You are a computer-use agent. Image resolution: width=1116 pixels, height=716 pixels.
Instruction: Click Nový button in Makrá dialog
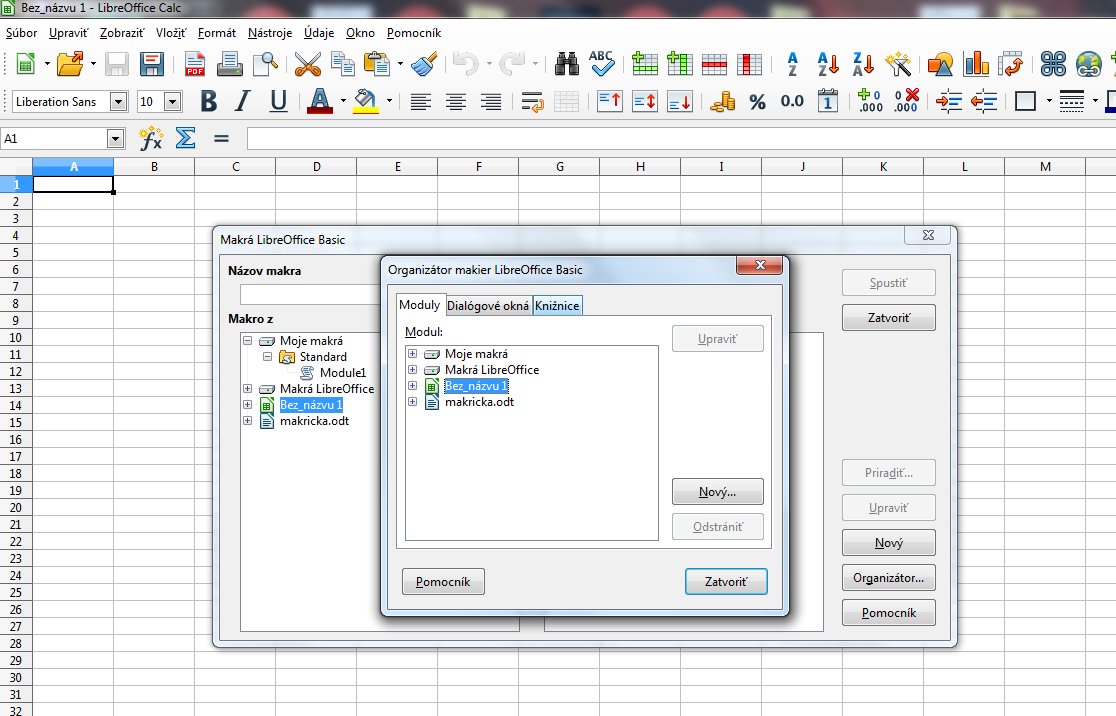click(888, 543)
